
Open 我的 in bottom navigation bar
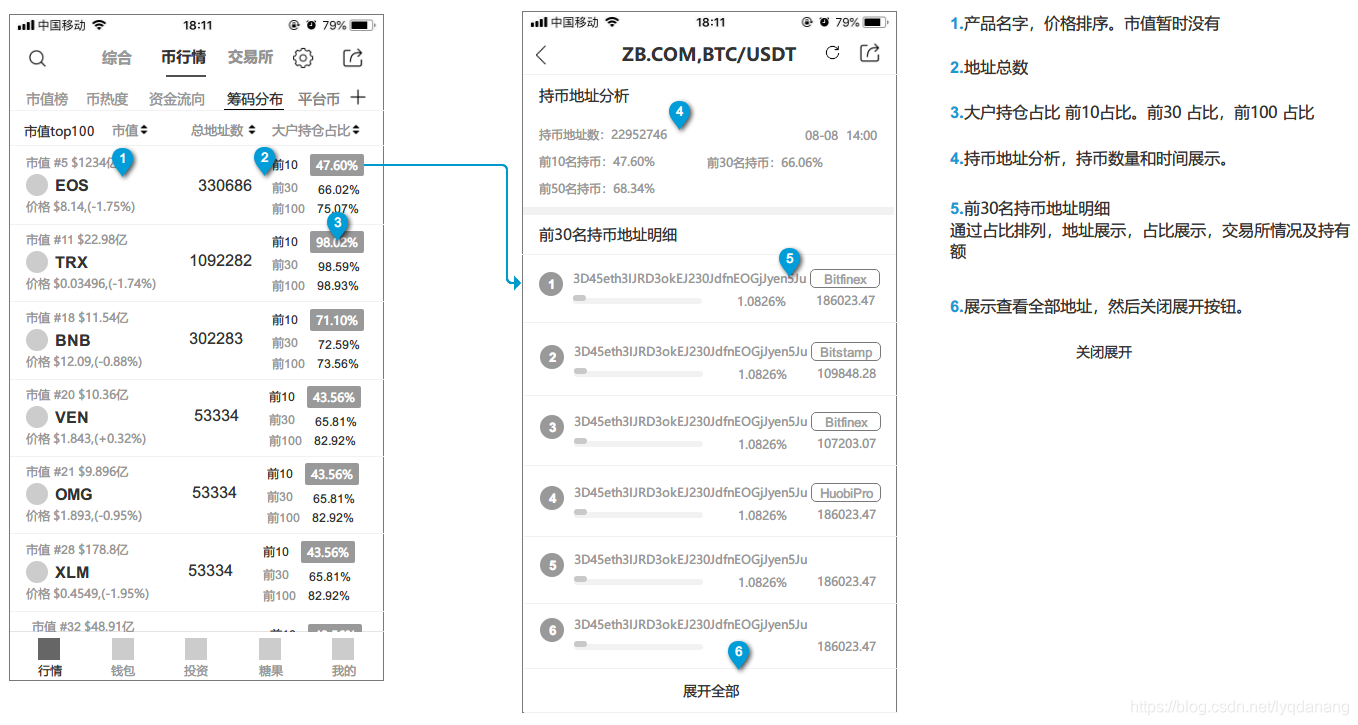[344, 658]
